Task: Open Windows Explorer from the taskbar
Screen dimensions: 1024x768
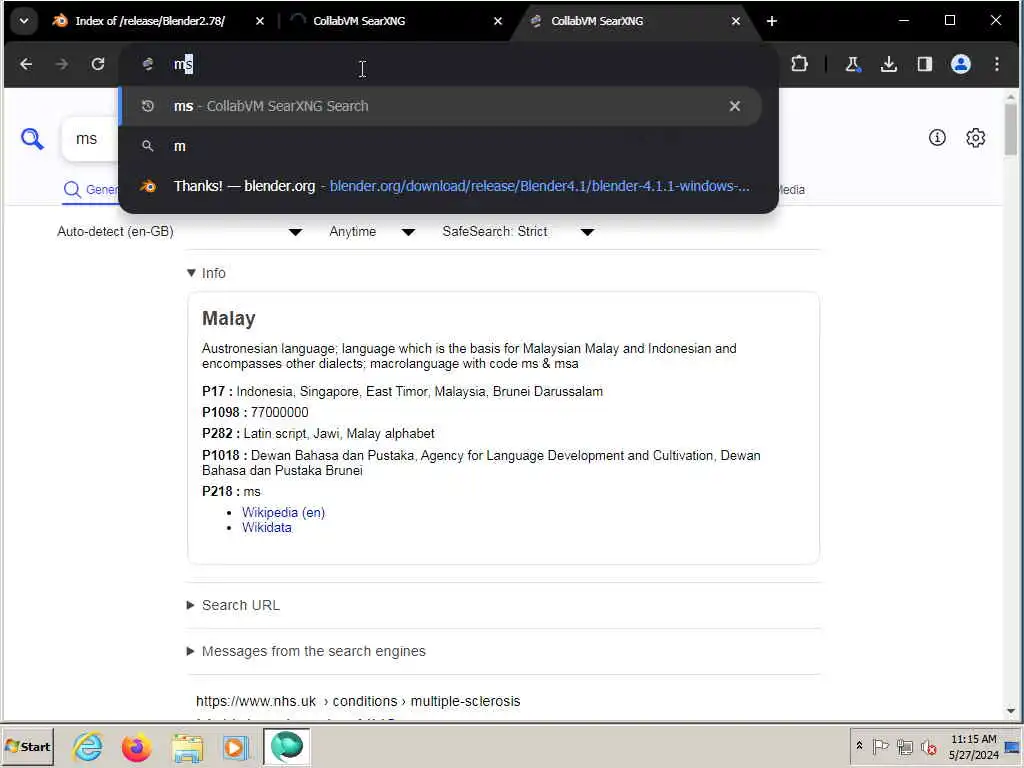Action: click(x=187, y=746)
